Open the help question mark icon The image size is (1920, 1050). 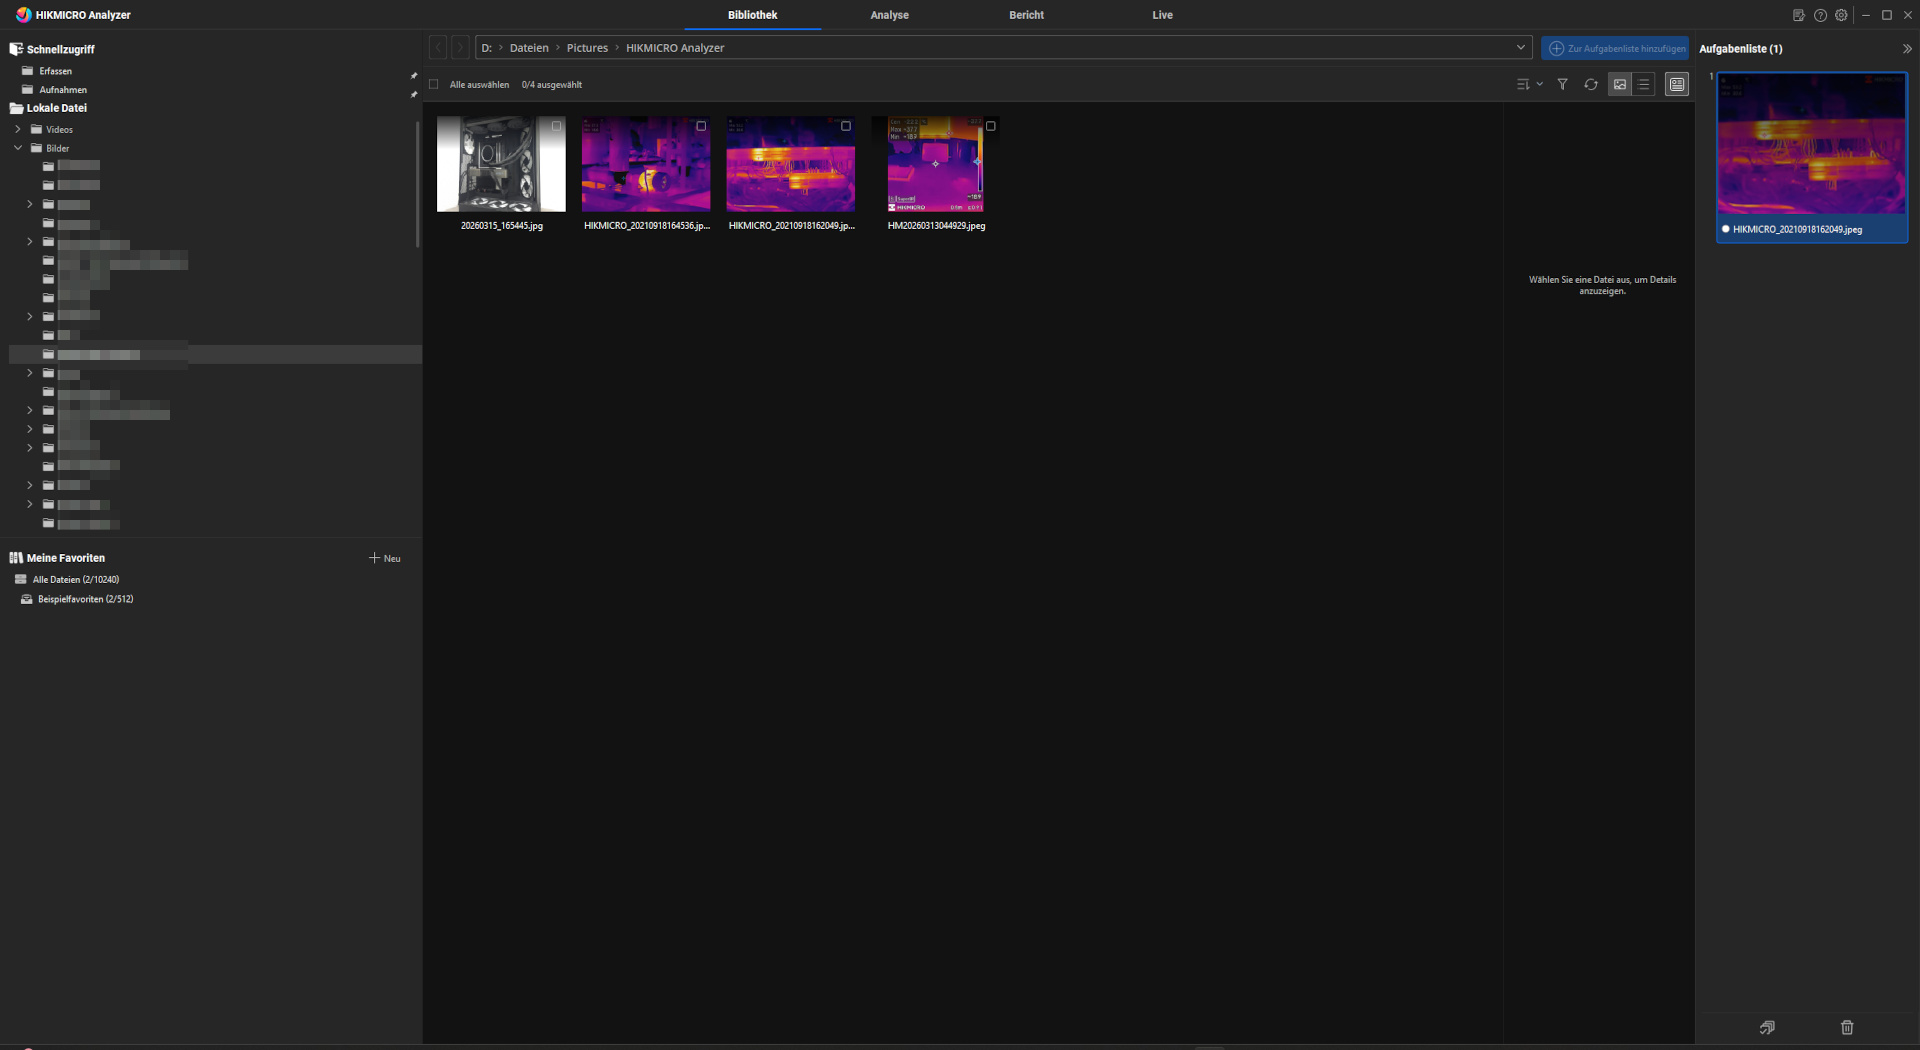tap(1820, 15)
